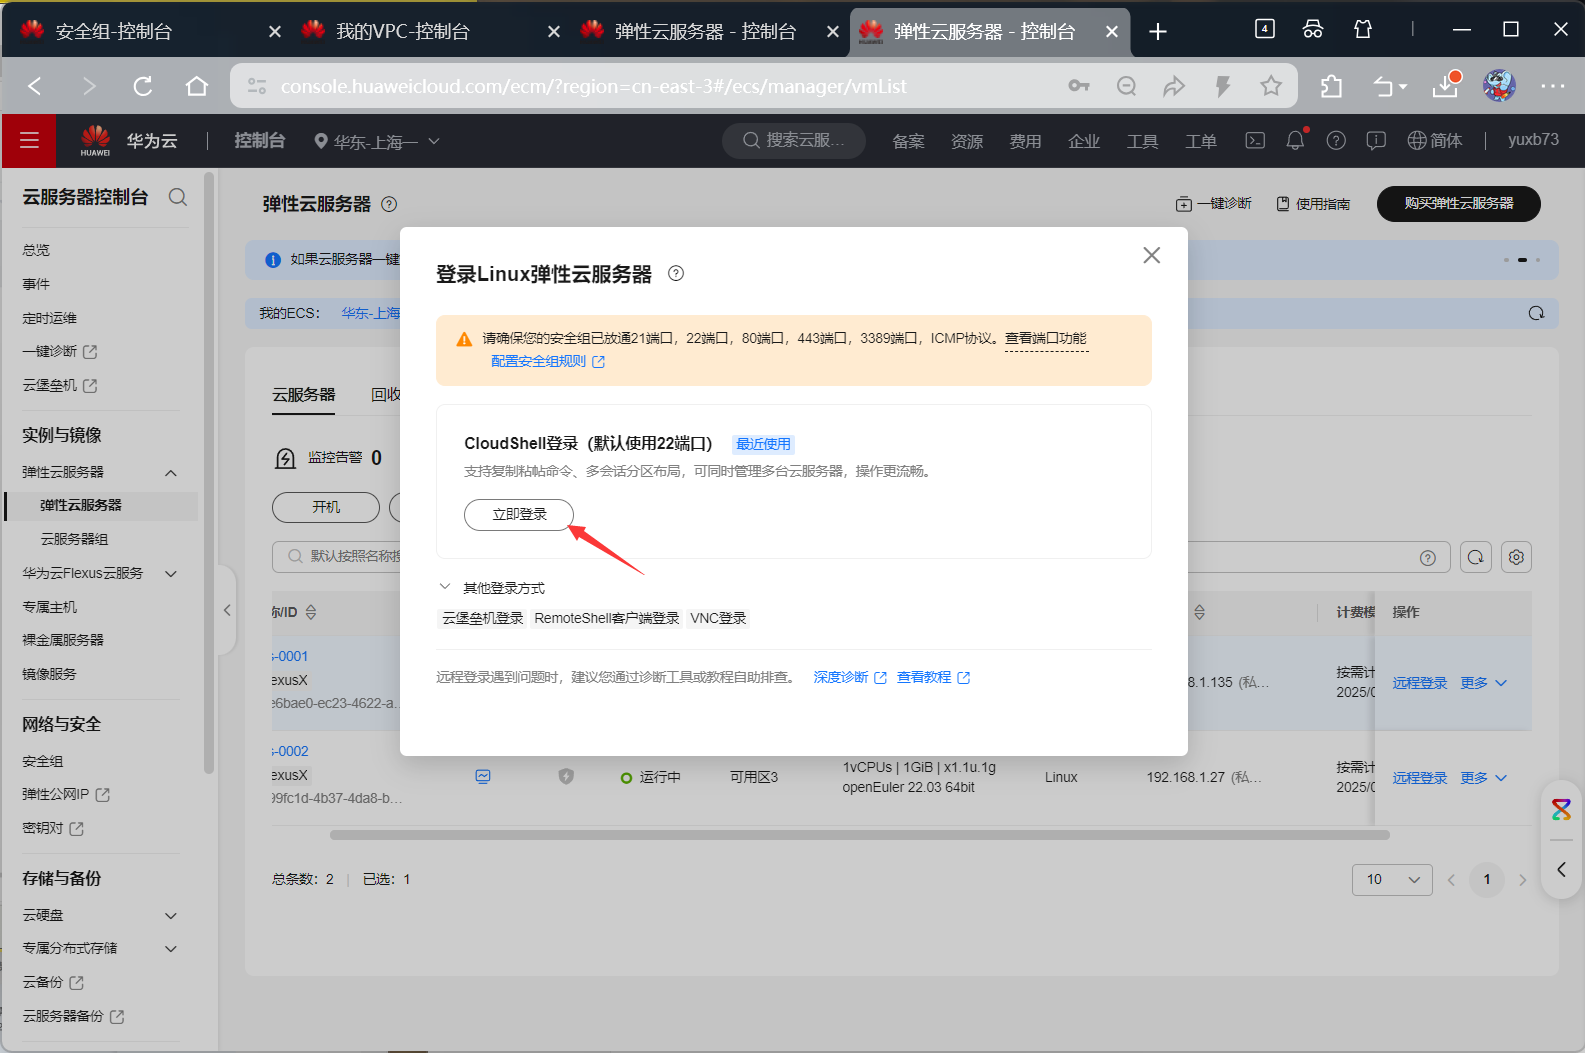Open account menu yuxb73
1585x1053 pixels.
(x=1533, y=140)
